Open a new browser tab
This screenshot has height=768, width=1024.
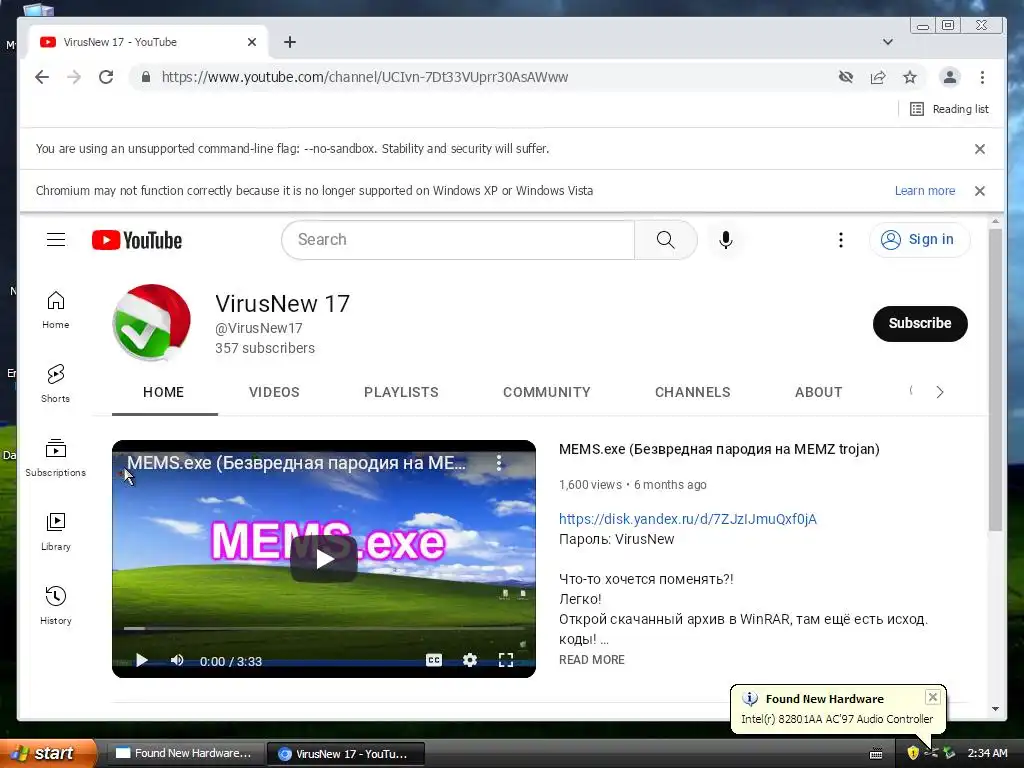pos(290,42)
